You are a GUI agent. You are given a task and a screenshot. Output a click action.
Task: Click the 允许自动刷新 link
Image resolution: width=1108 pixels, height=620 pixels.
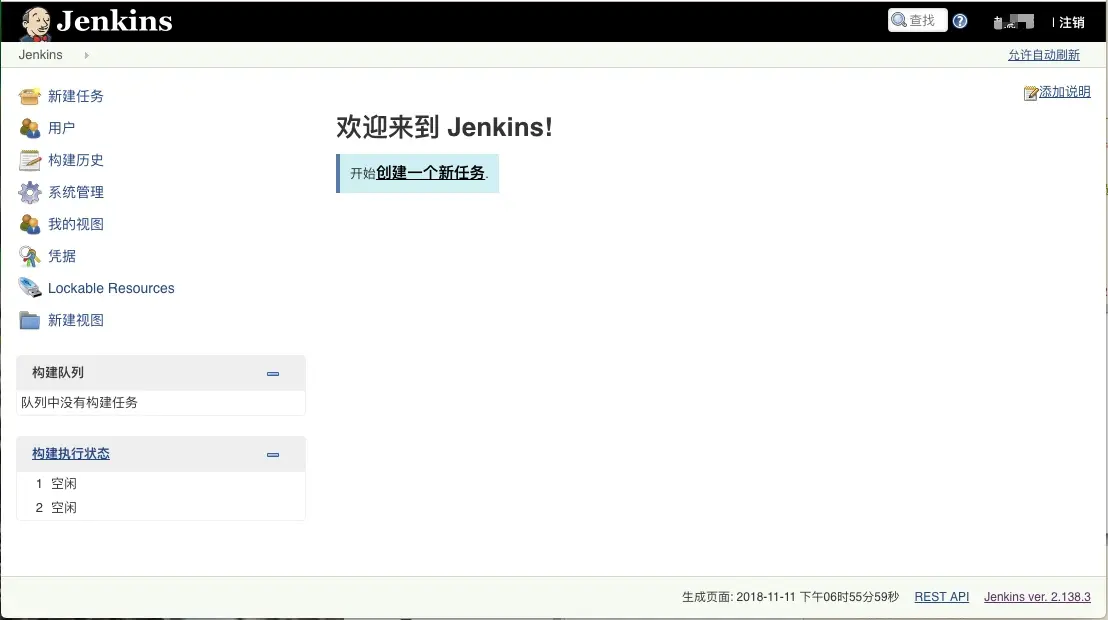click(x=1044, y=55)
